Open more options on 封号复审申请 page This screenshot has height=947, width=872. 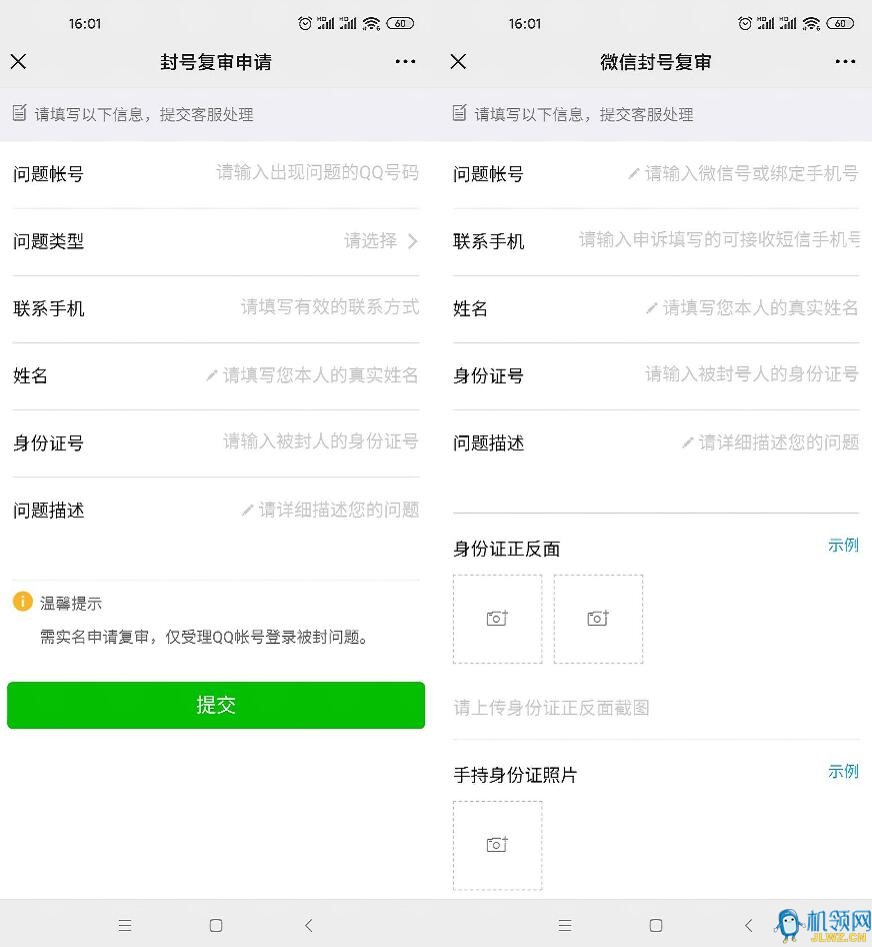click(405, 61)
